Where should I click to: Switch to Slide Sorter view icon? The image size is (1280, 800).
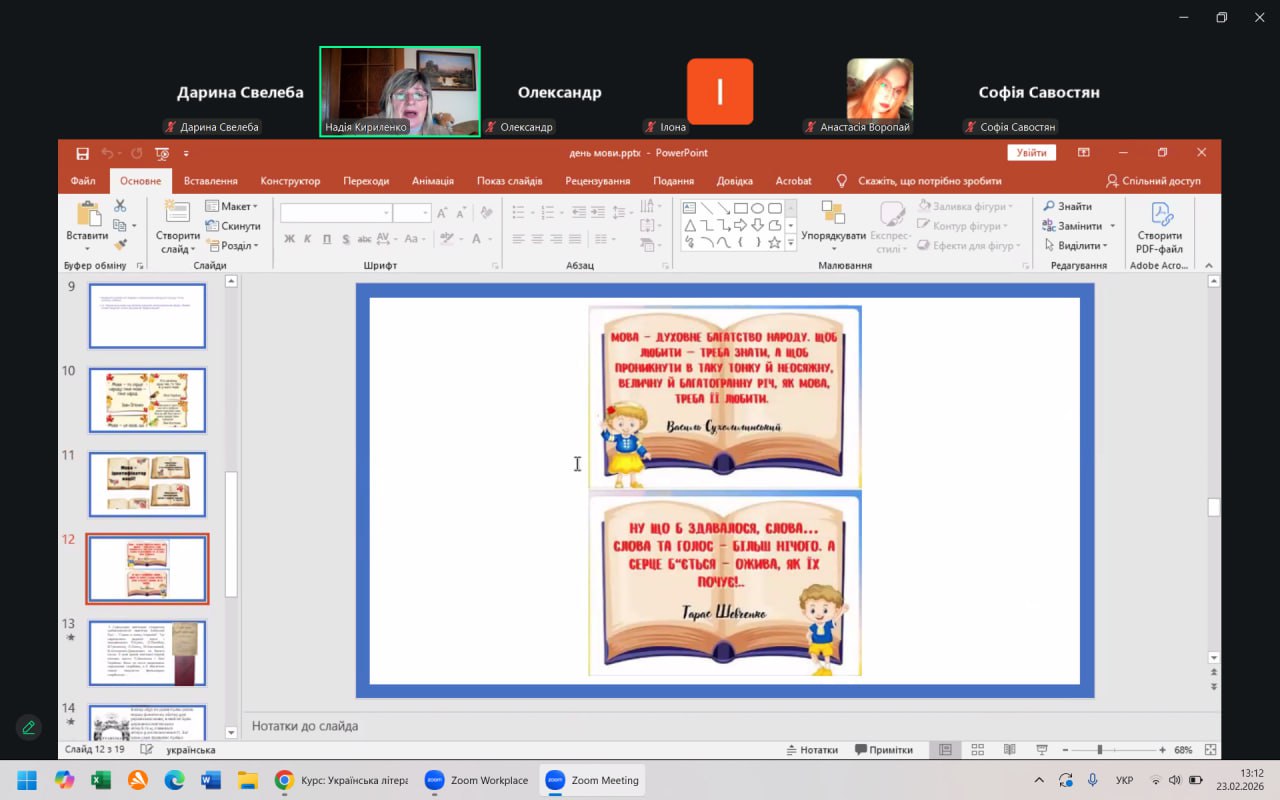point(977,750)
